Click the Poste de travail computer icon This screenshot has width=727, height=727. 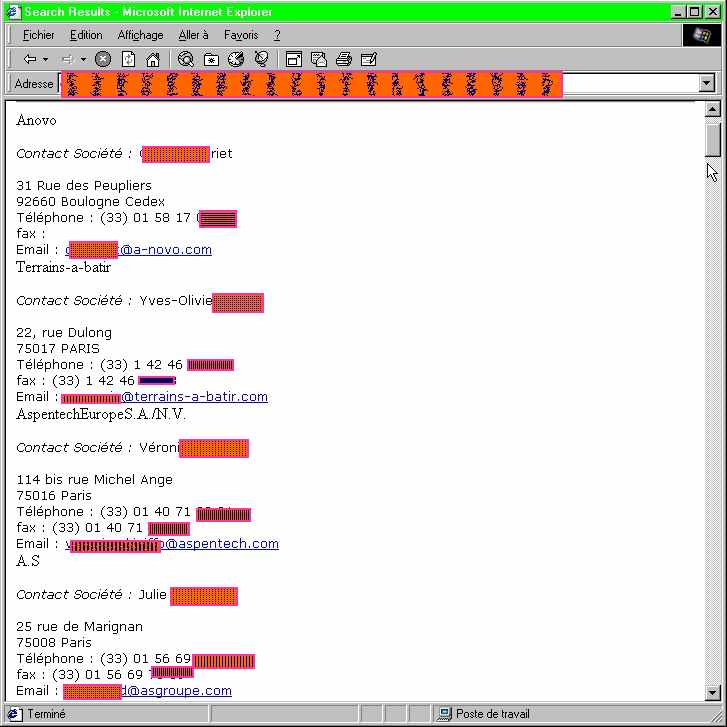[x=444, y=714]
